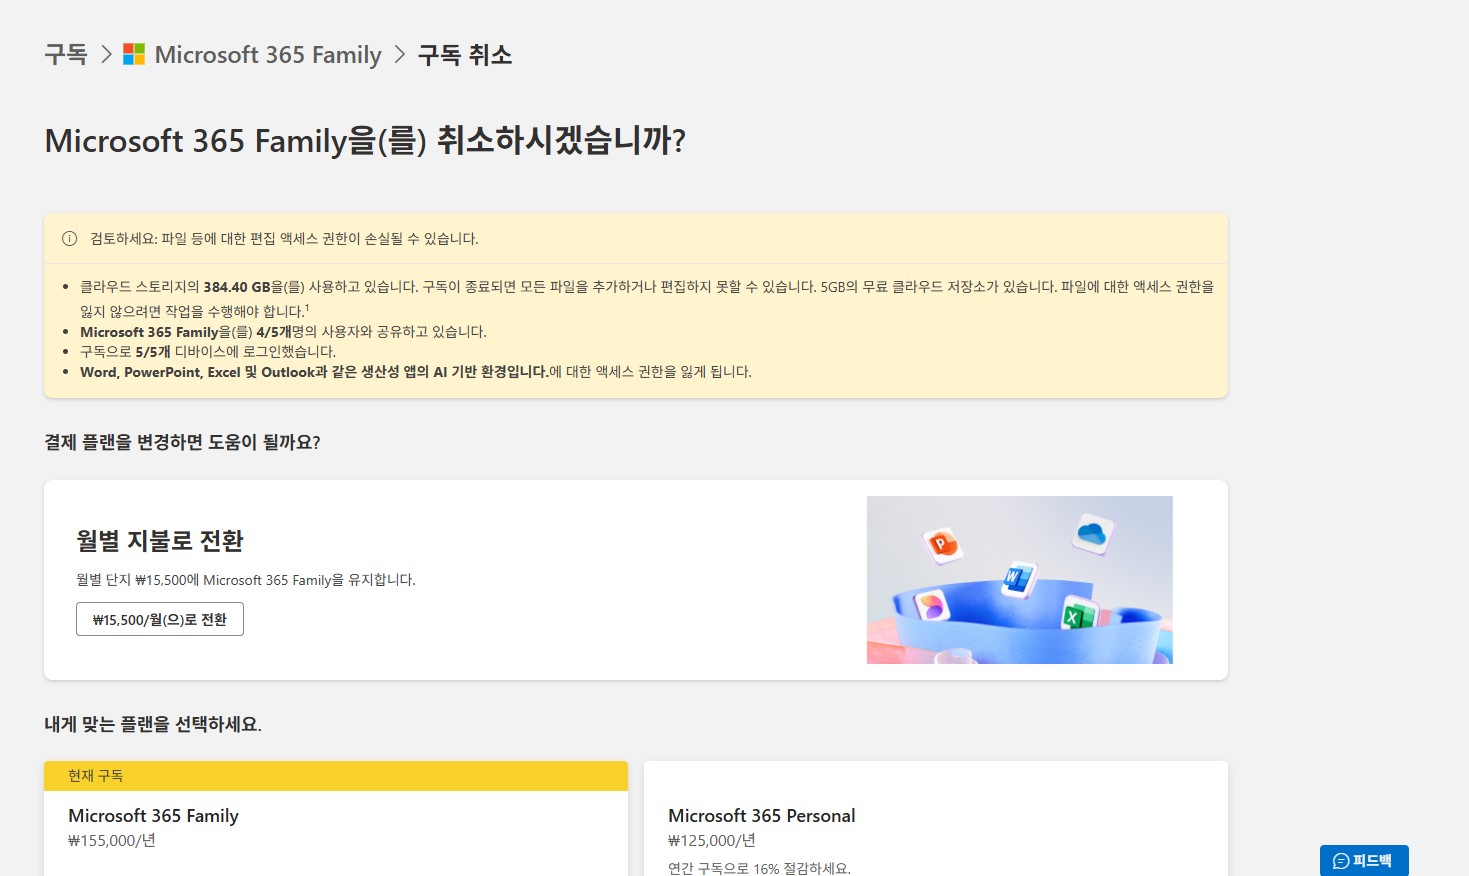Screen dimensions: 1469x876
Task: Switch to ₩15,500 monthly billing
Action: coord(160,619)
